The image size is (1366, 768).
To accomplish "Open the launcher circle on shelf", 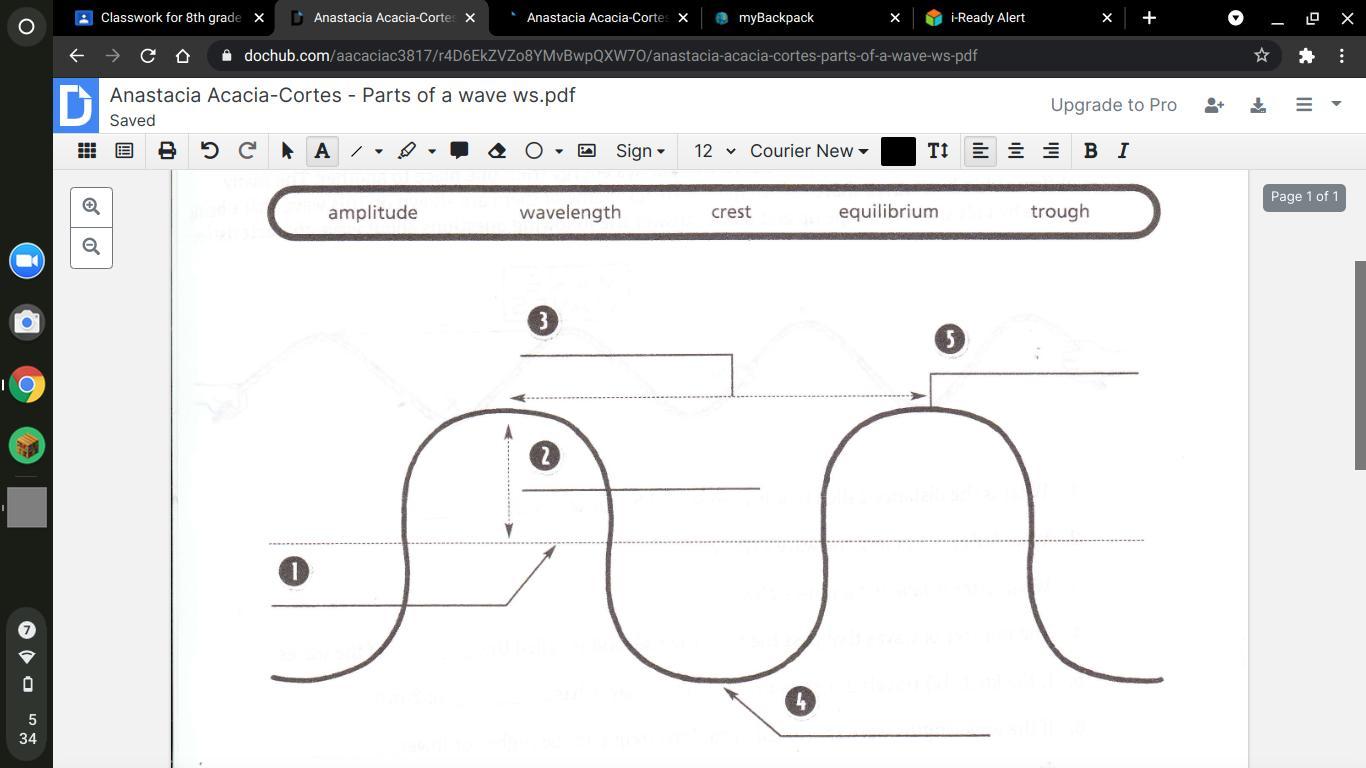I will click(x=27, y=27).
